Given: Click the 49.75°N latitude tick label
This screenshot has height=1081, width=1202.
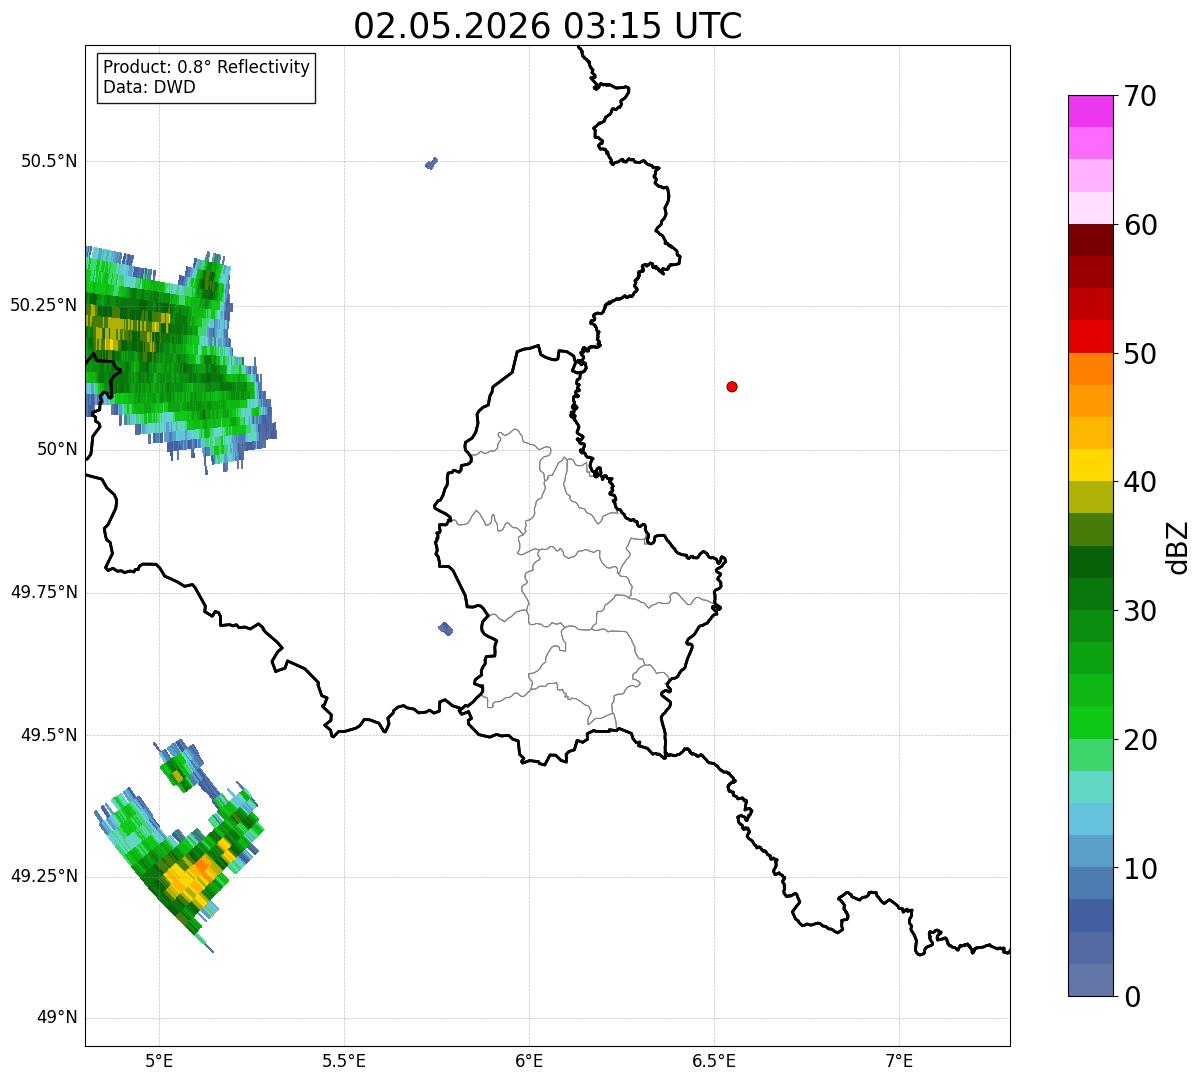Looking at the screenshot, I should click(44, 592).
